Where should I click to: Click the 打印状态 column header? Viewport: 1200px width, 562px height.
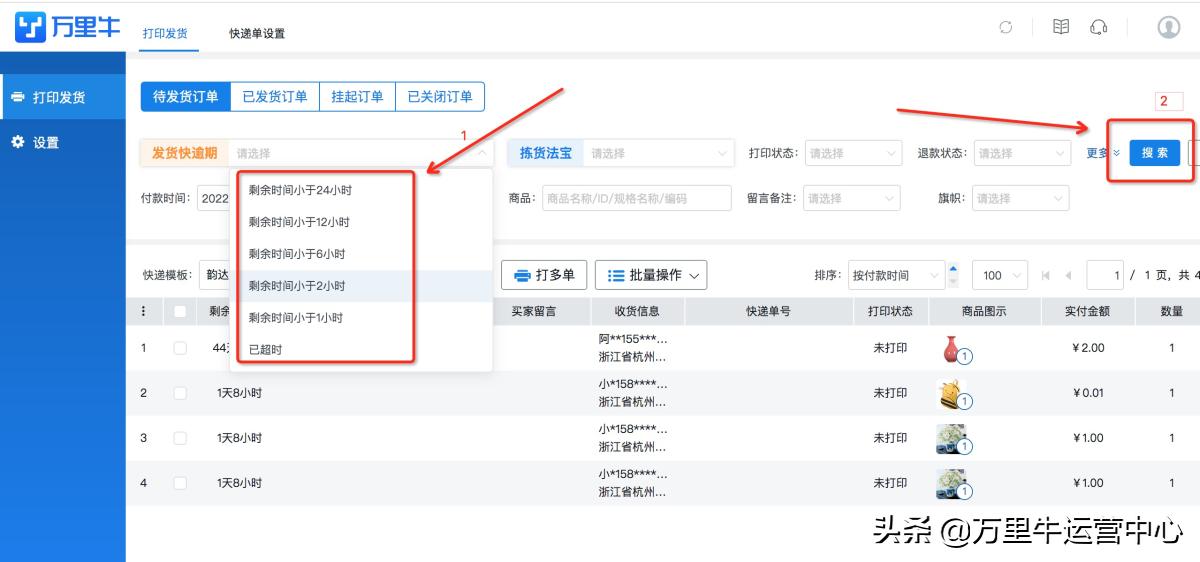click(x=890, y=311)
